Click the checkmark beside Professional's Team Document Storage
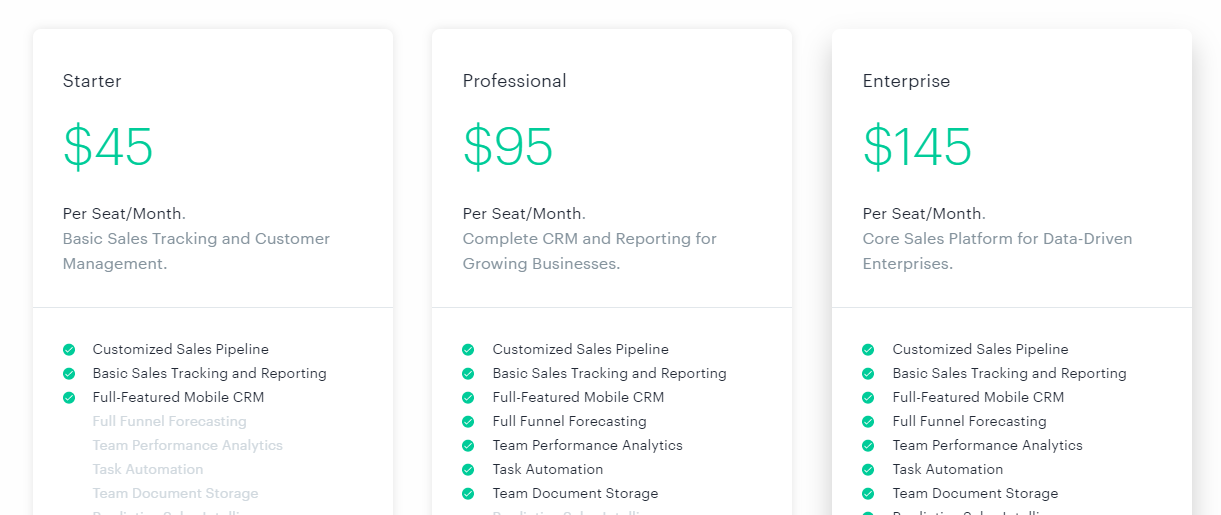This screenshot has width=1221, height=515. tap(468, 494)
